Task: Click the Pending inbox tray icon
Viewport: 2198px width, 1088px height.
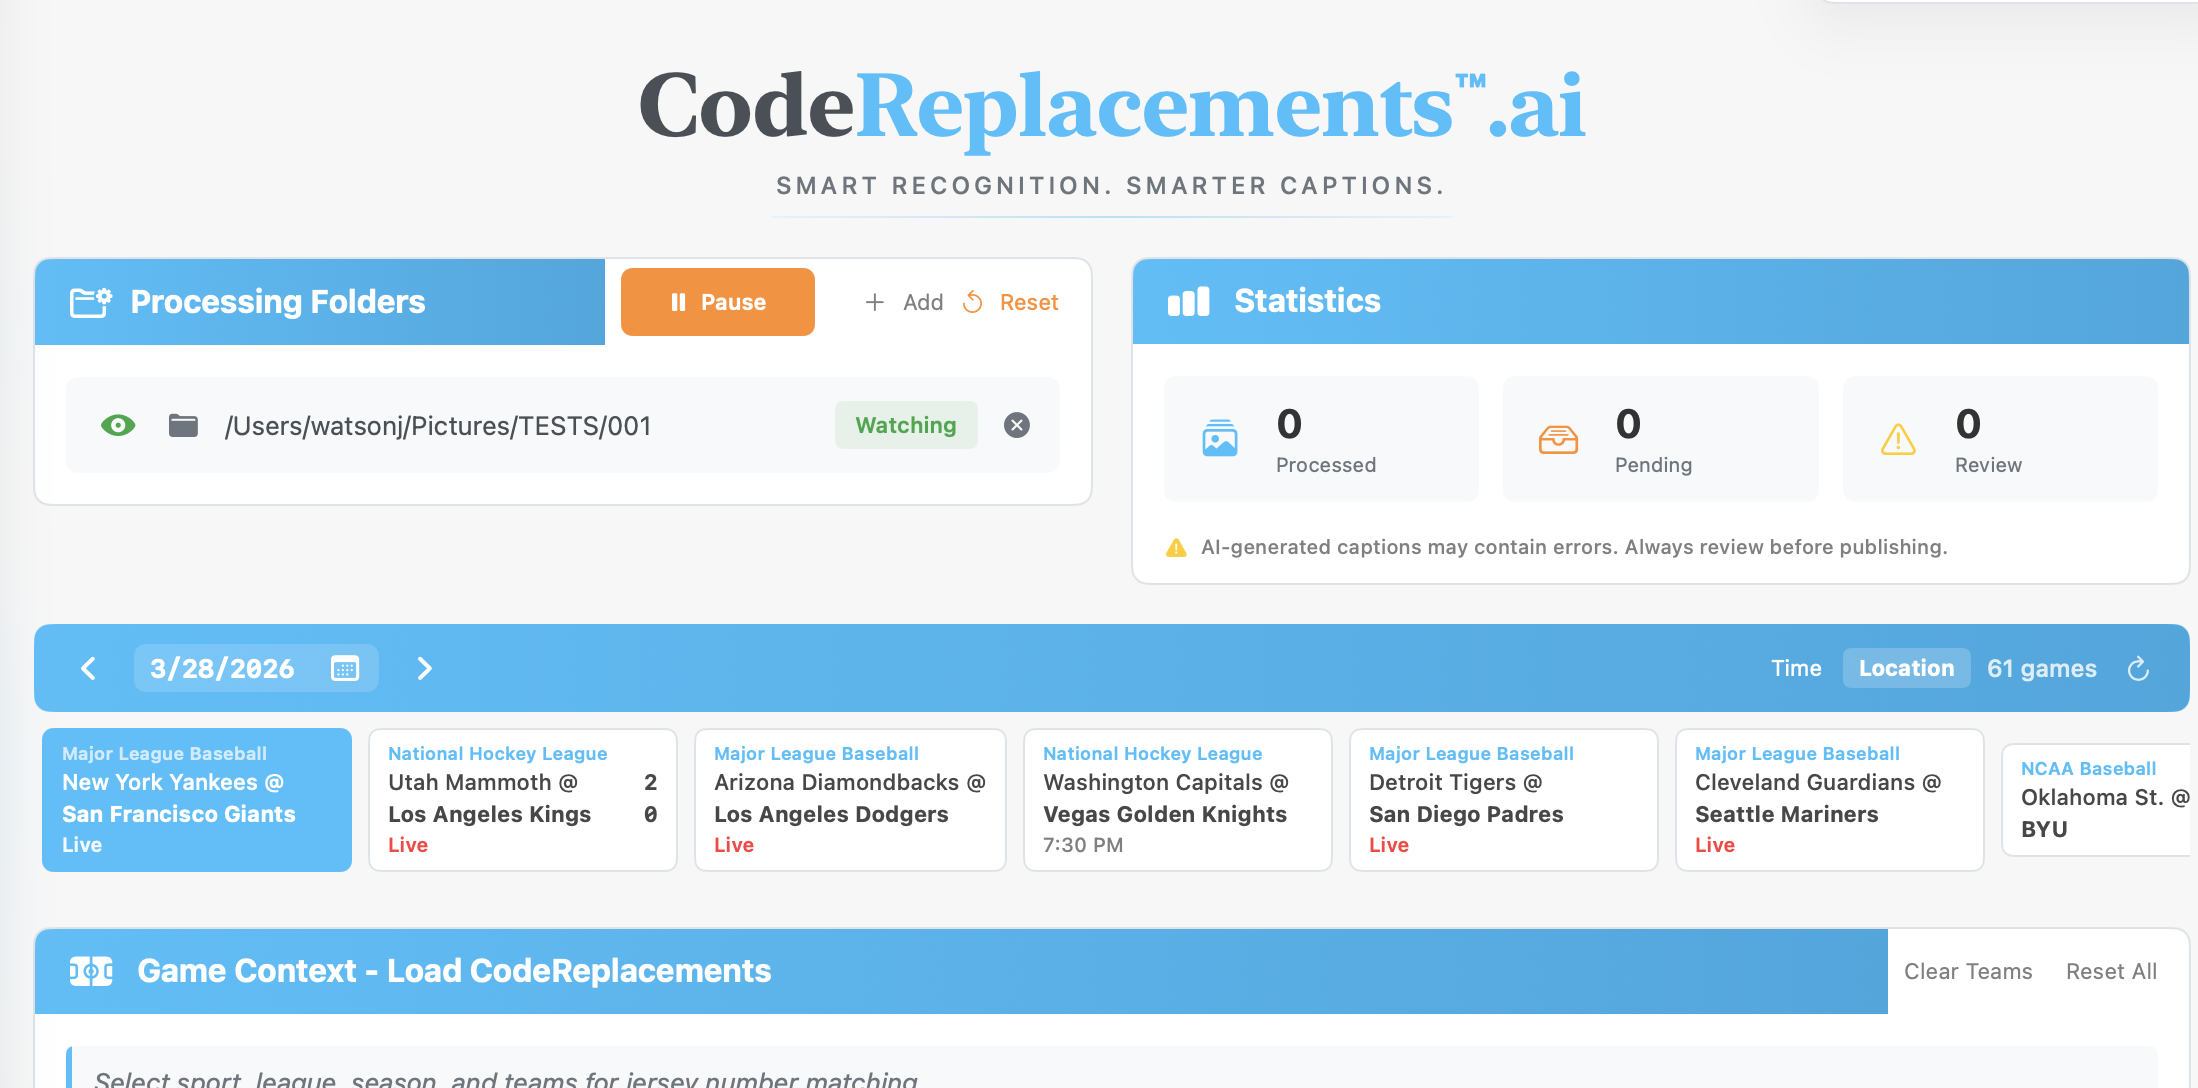Action: click(x=1557, y=439)
